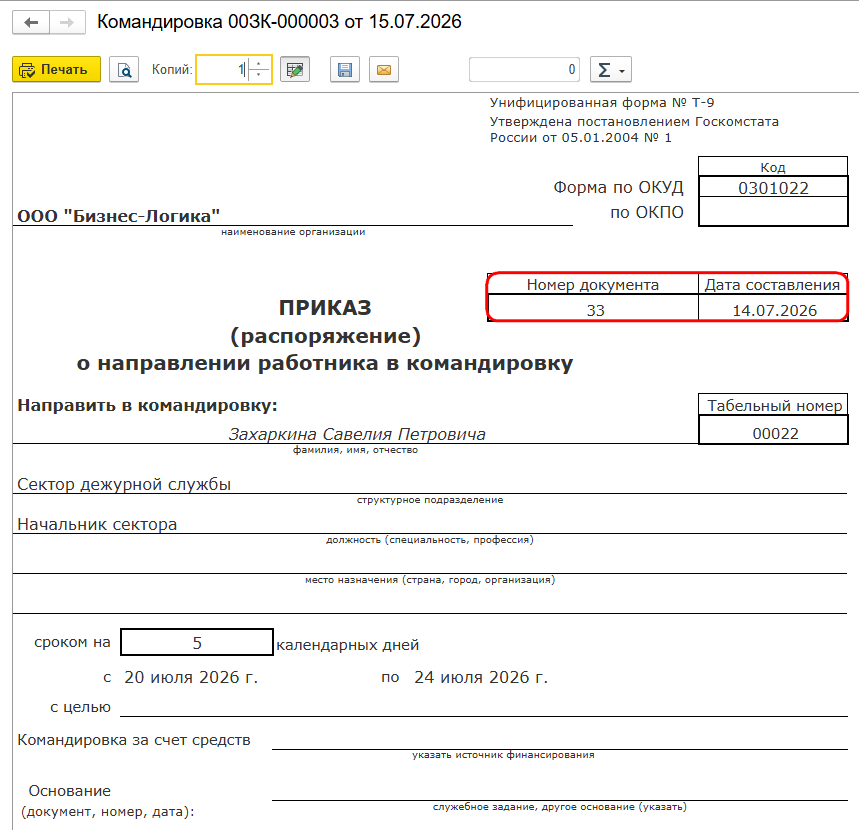Click the sum value field showing 0
Viewport: 859px width, 830px height.
524,70
